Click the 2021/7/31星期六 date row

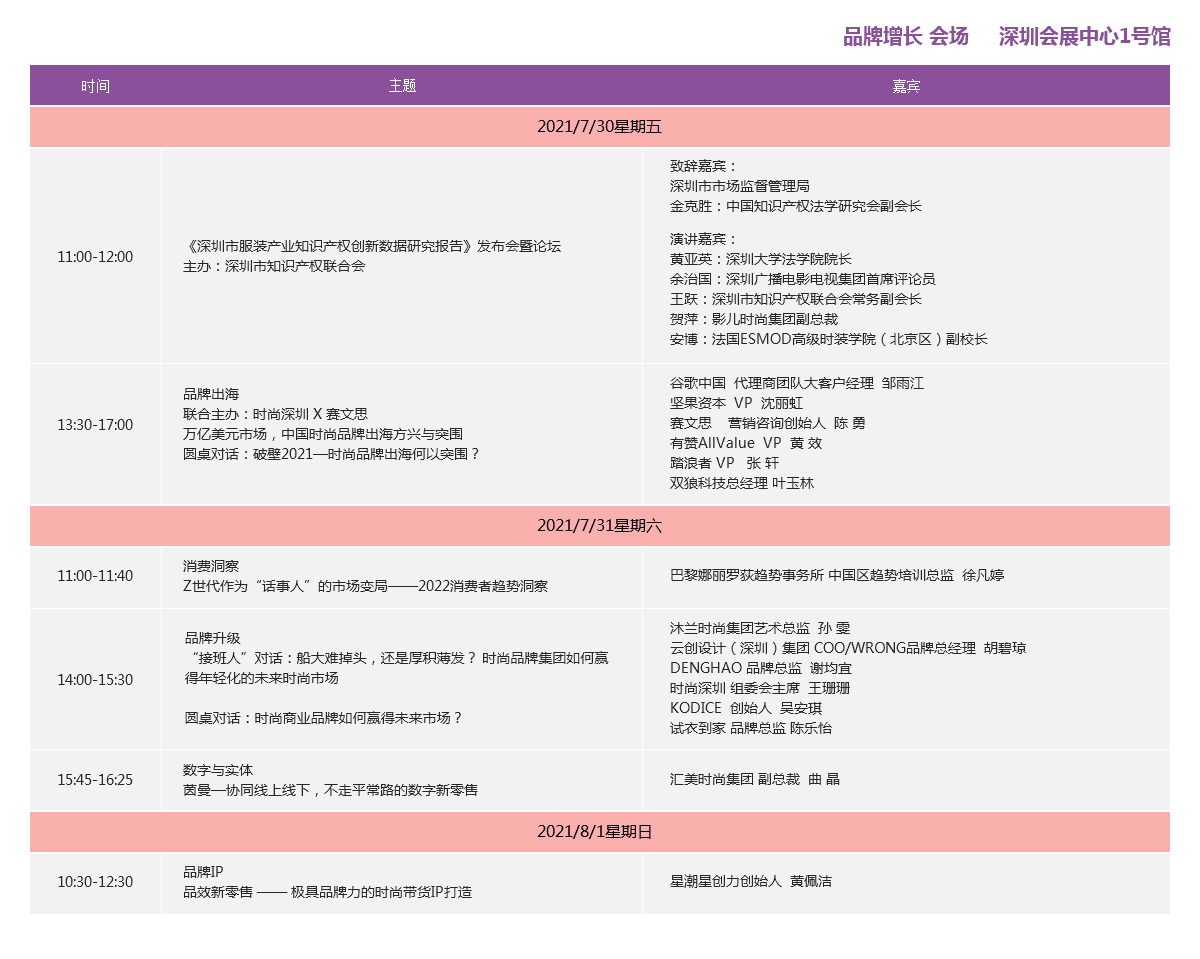click(x=600, y=525)
